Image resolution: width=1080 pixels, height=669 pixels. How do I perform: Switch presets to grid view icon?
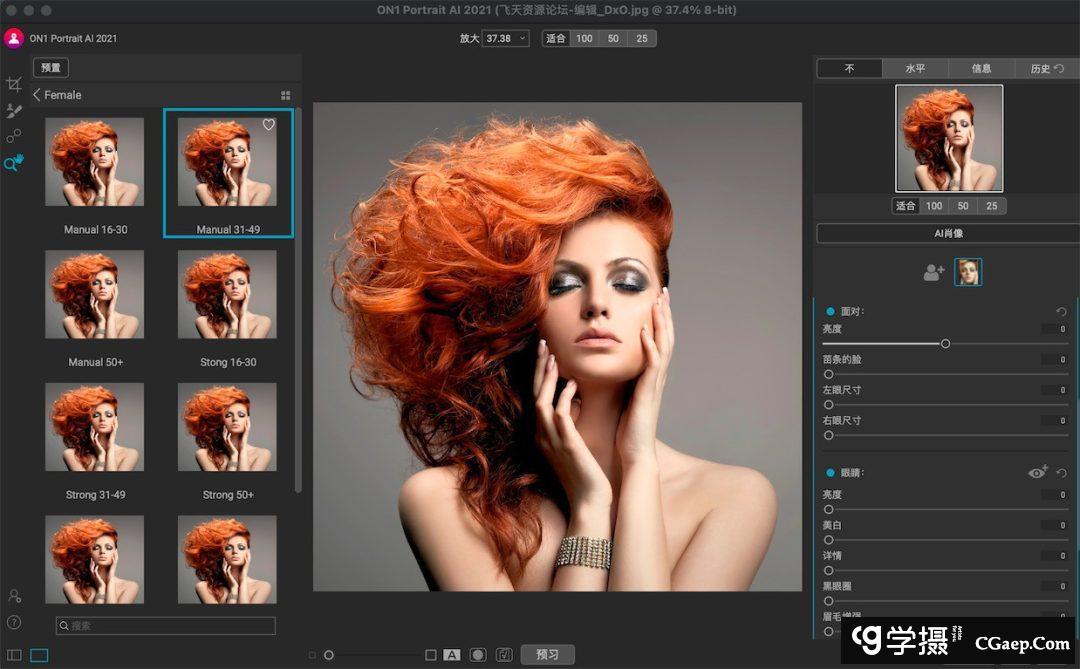pyautogui.click(x=286, y=95)
